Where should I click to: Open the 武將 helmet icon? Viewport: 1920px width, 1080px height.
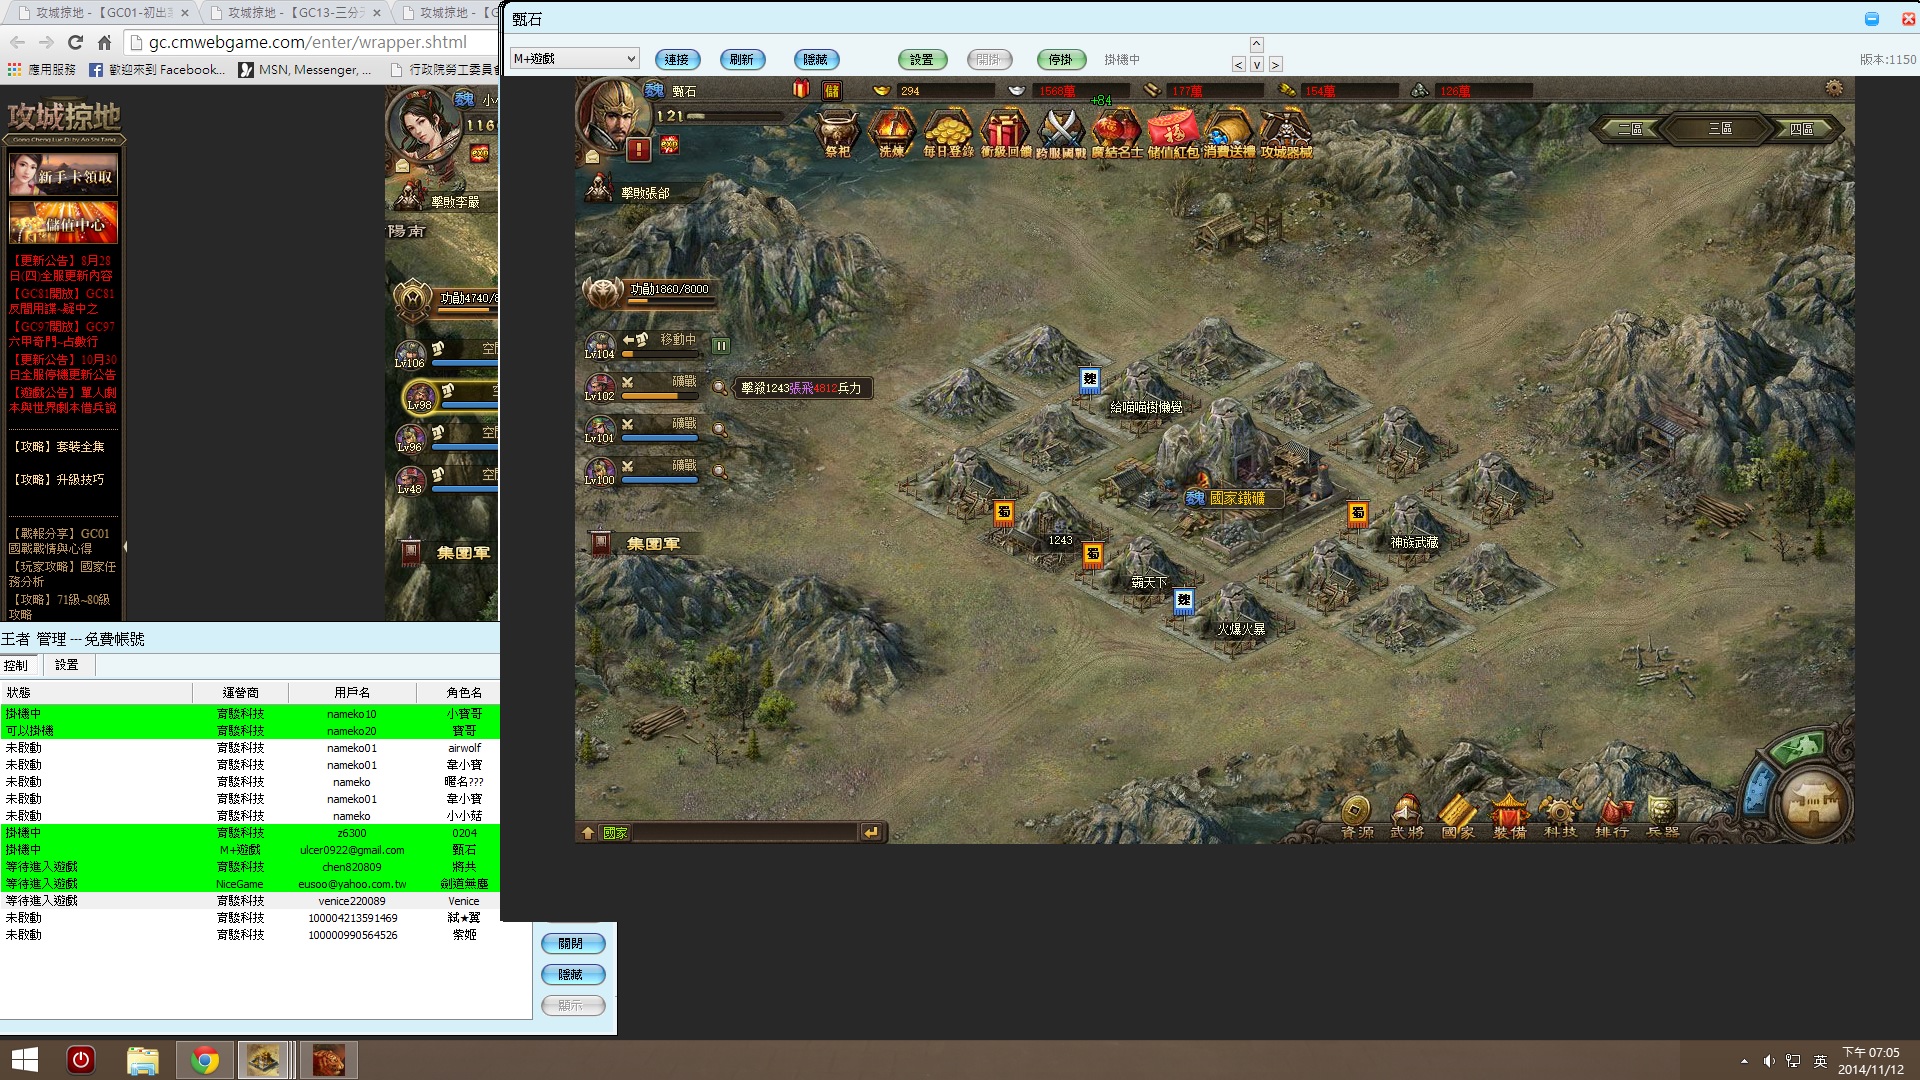click(1407, 816)
